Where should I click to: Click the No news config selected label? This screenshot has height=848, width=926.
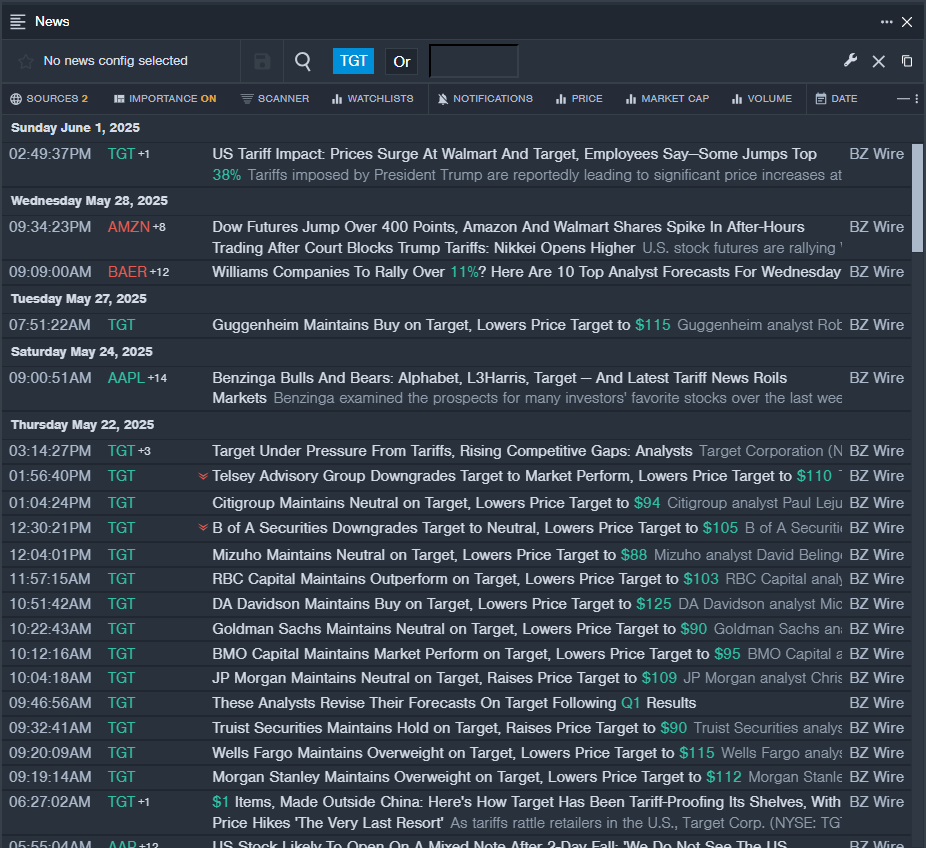pos(115,61)
